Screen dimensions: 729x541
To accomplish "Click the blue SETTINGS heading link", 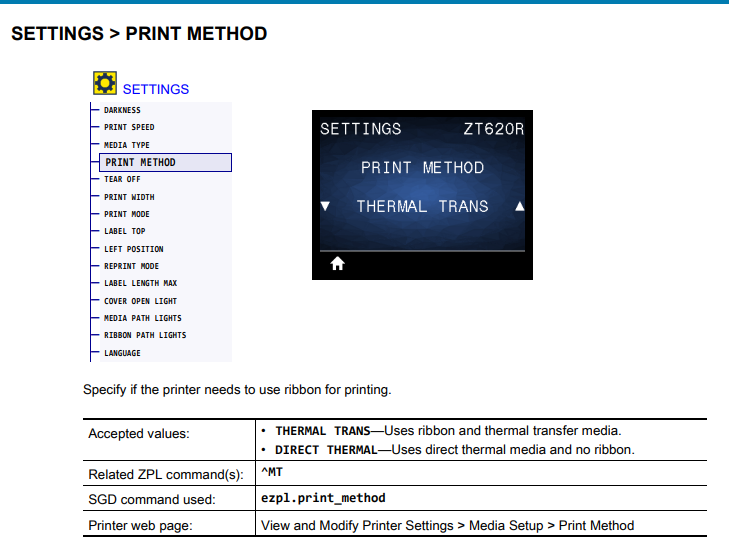I will (x=156, y=89).
